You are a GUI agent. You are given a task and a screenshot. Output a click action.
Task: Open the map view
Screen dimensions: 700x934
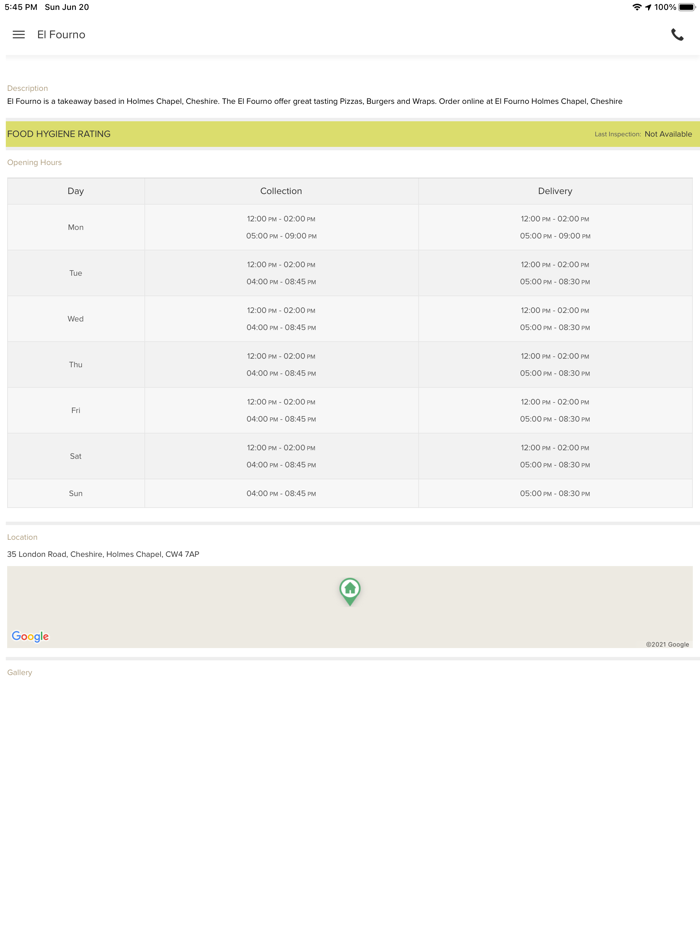tap(350, 607)
